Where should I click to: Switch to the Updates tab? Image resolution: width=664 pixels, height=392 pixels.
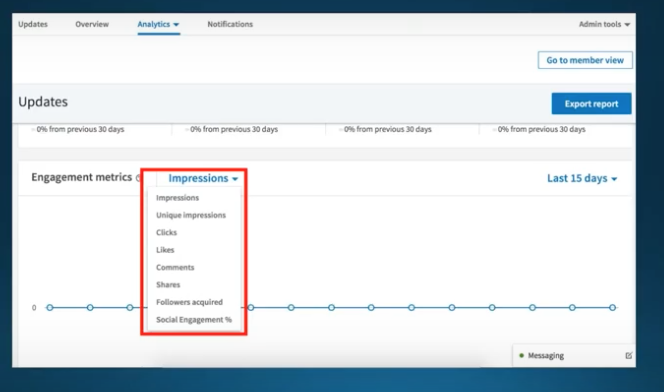coord(33,24)
